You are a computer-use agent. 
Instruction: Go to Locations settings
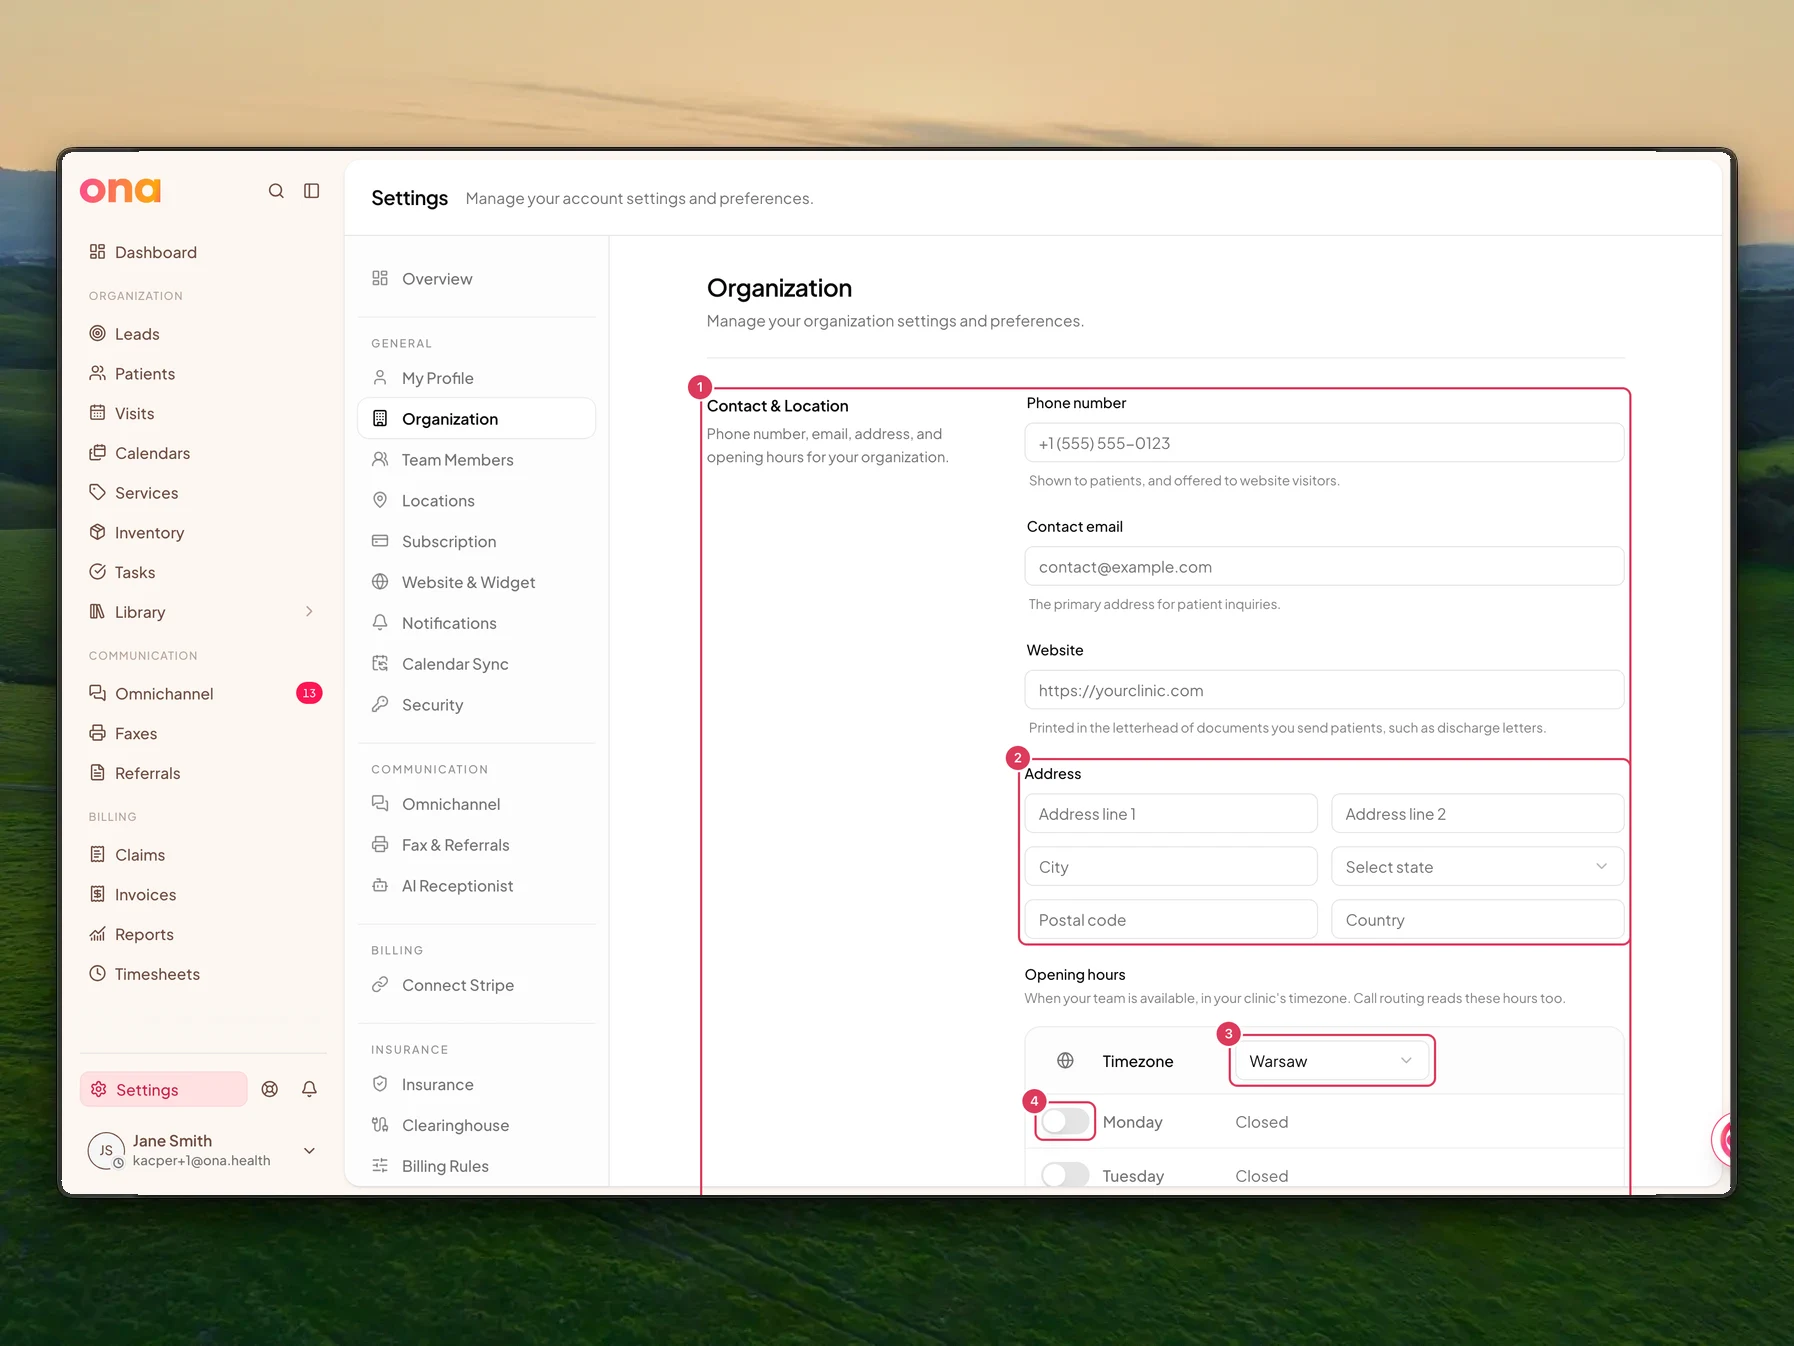pyautogui.click(x=476, y=501)
